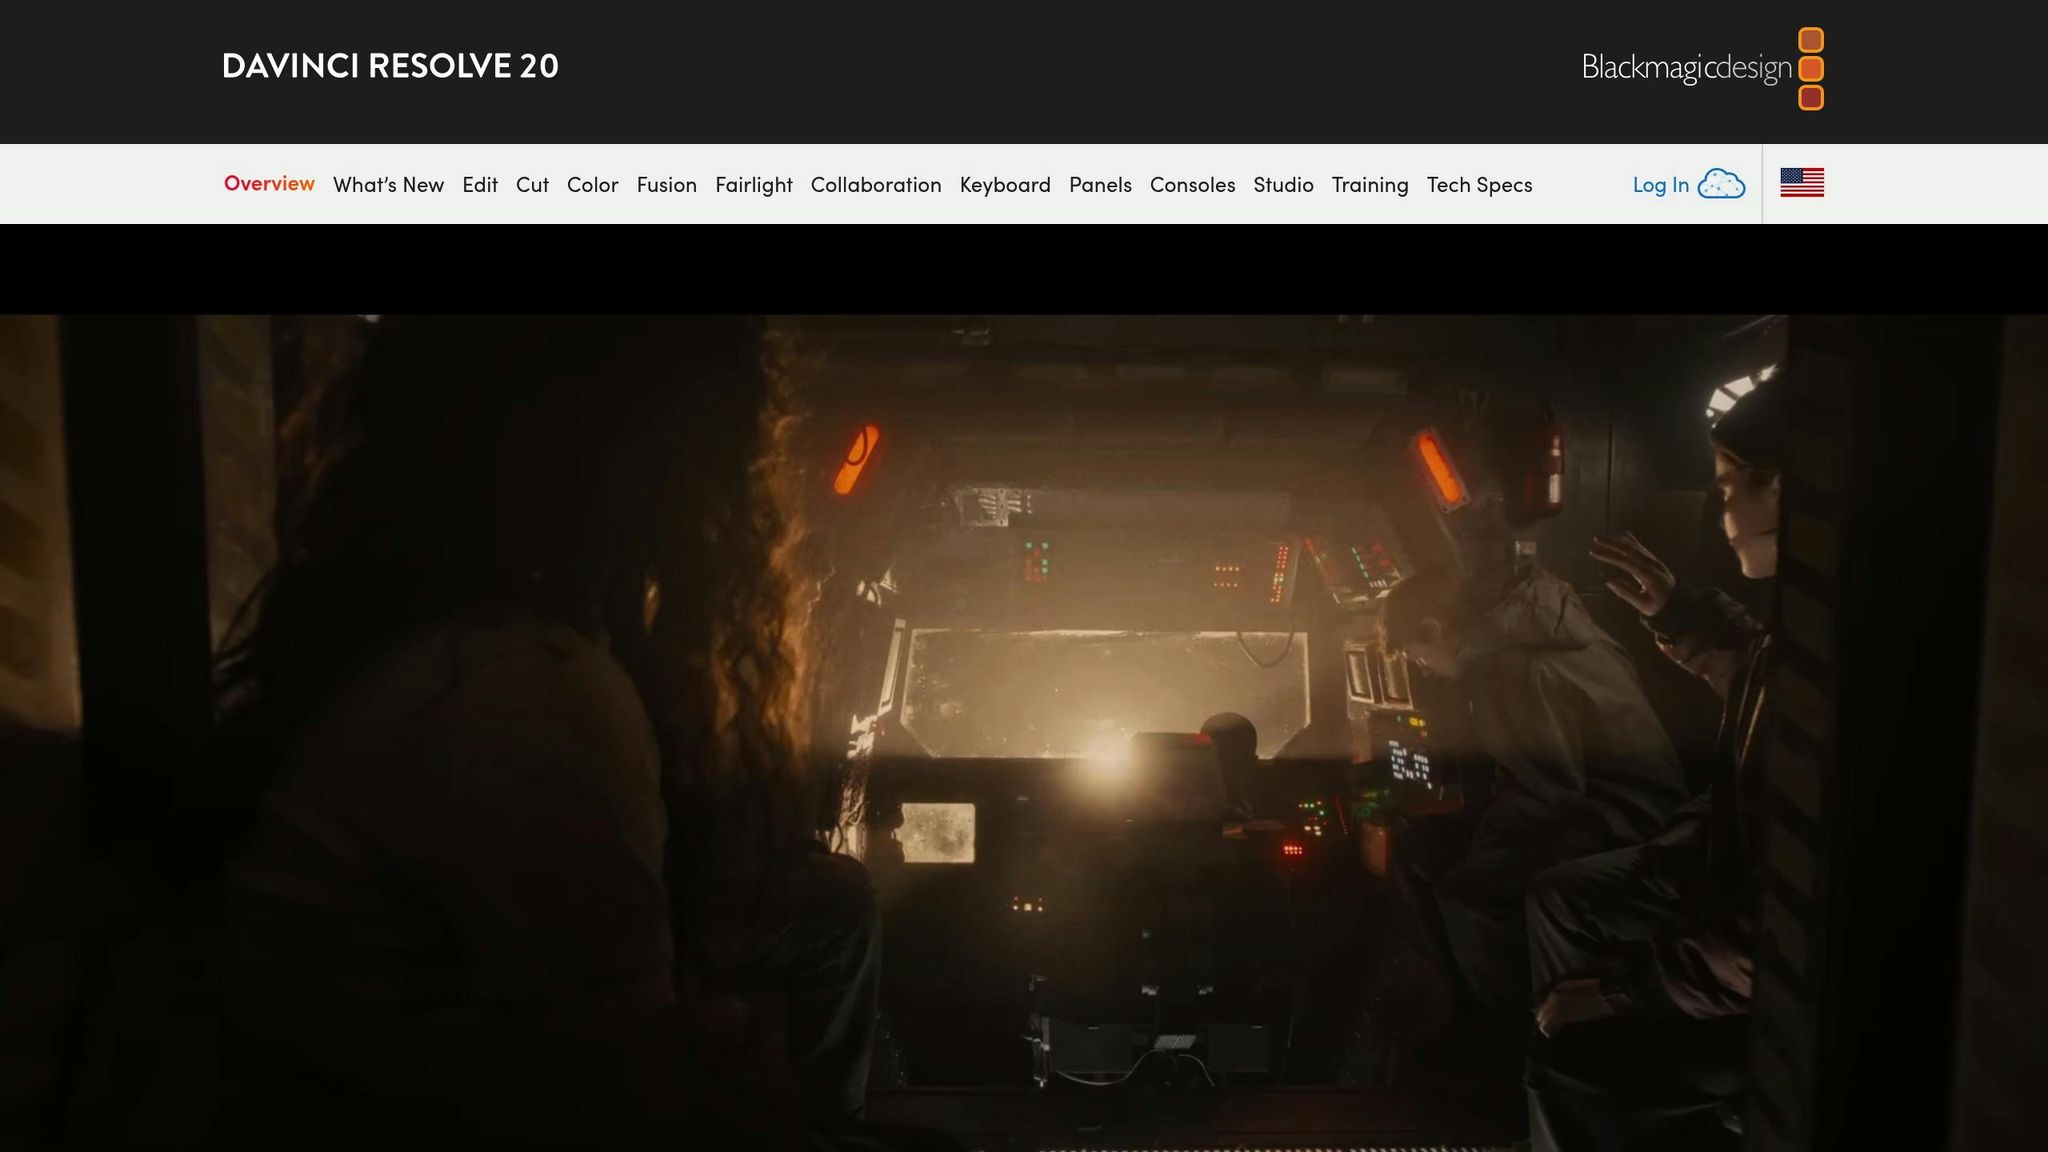Visit the Fairlight section
Image resolution: width=2048 pixels, height=1152 pixels.
click(753, 185)
